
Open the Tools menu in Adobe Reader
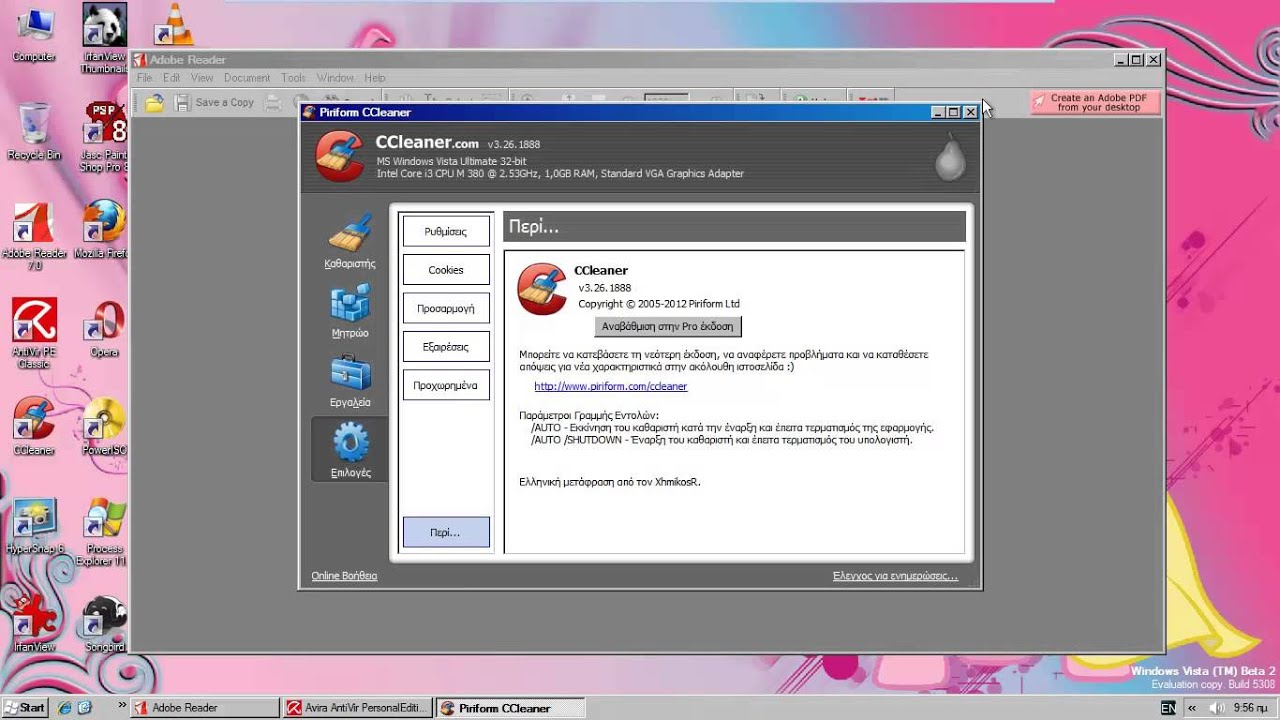point(293,78)
